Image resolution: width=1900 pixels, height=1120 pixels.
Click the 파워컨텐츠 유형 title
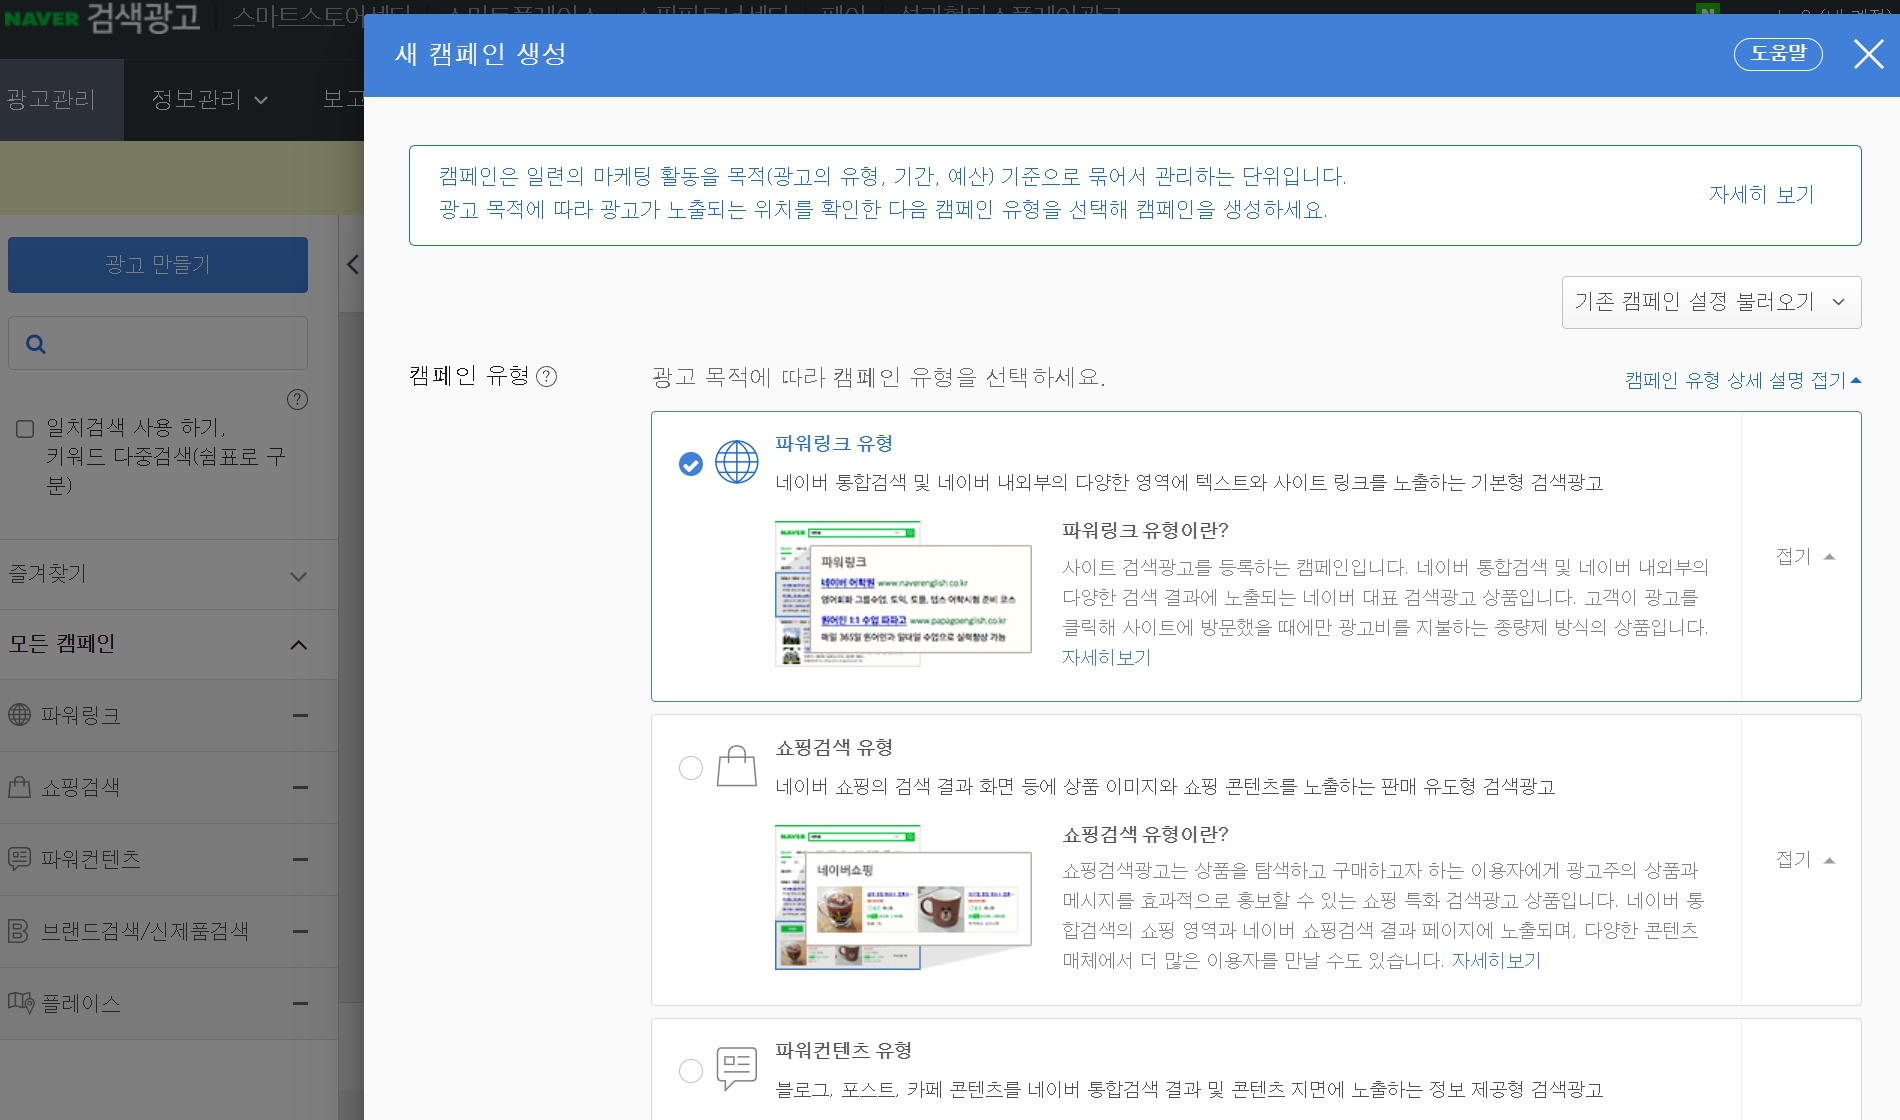click(843, 1050)
